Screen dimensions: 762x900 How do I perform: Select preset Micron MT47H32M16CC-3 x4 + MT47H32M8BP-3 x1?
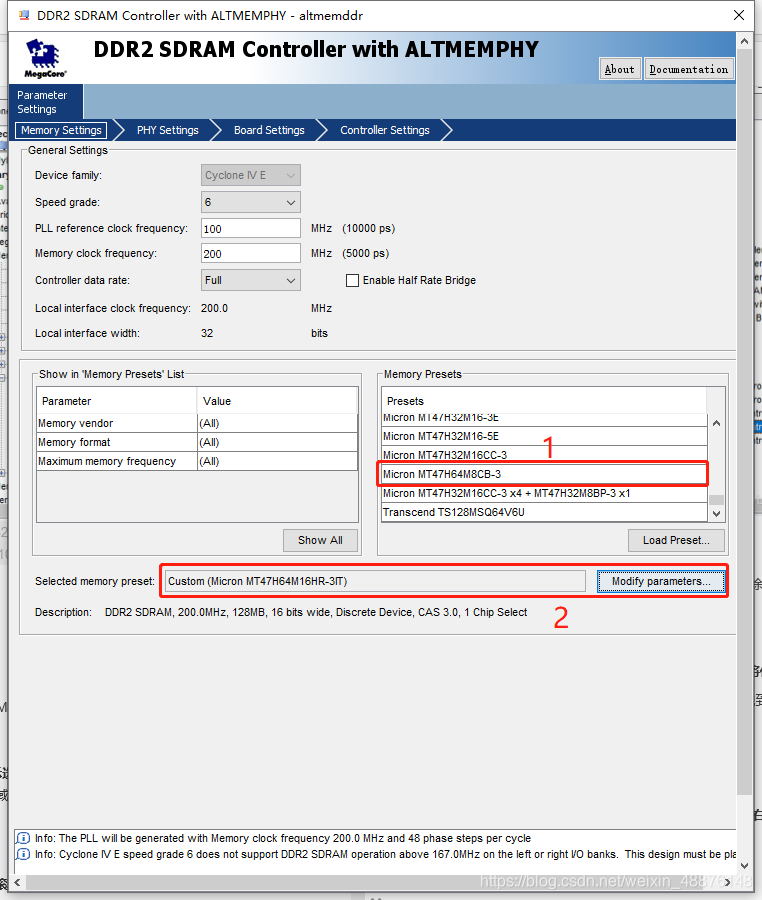coord(544,493)
